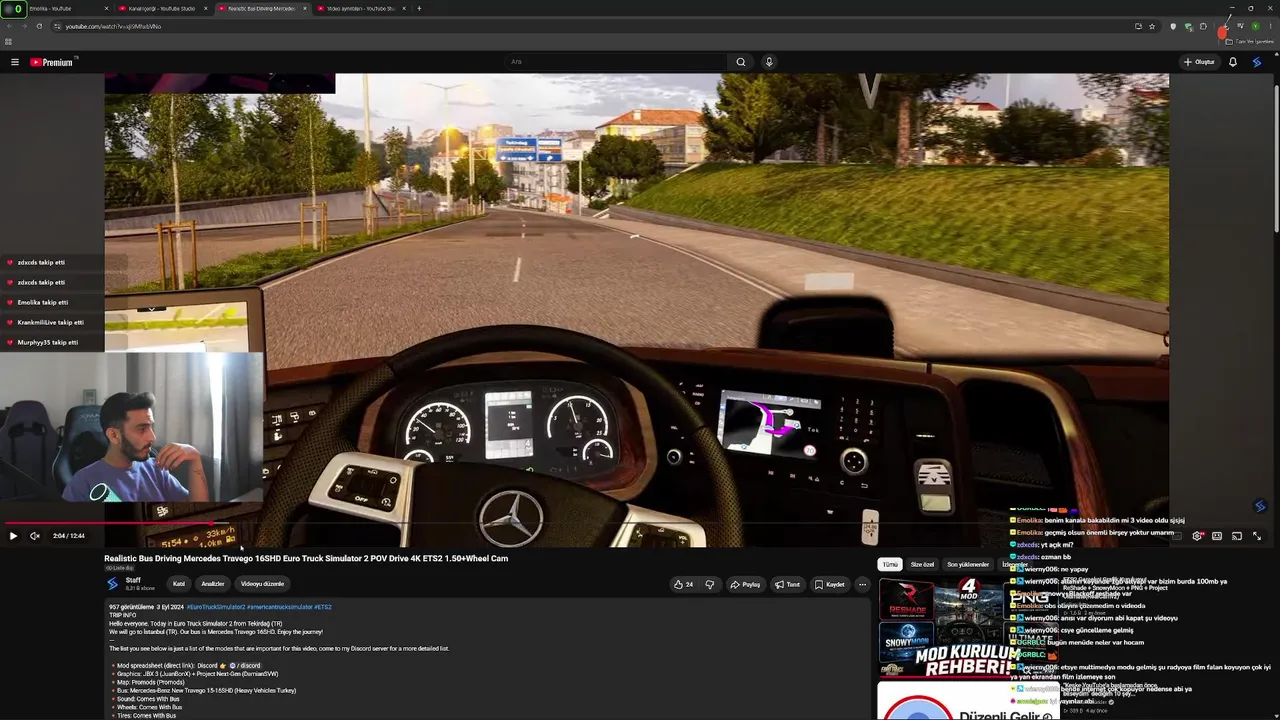
Task: Start voice search with microphone icon
Action: (769, 62)
